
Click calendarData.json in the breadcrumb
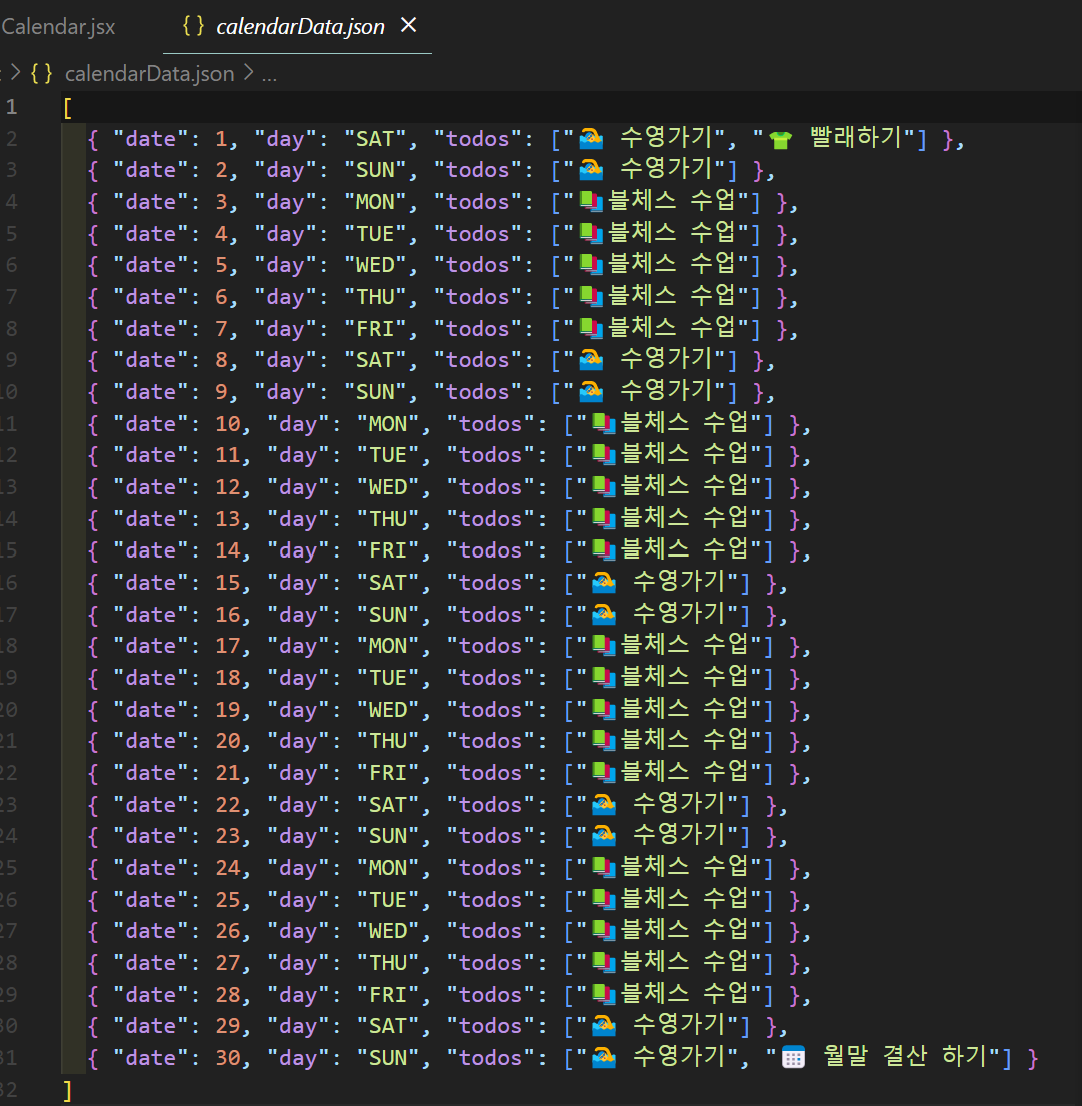pos(150,73)
